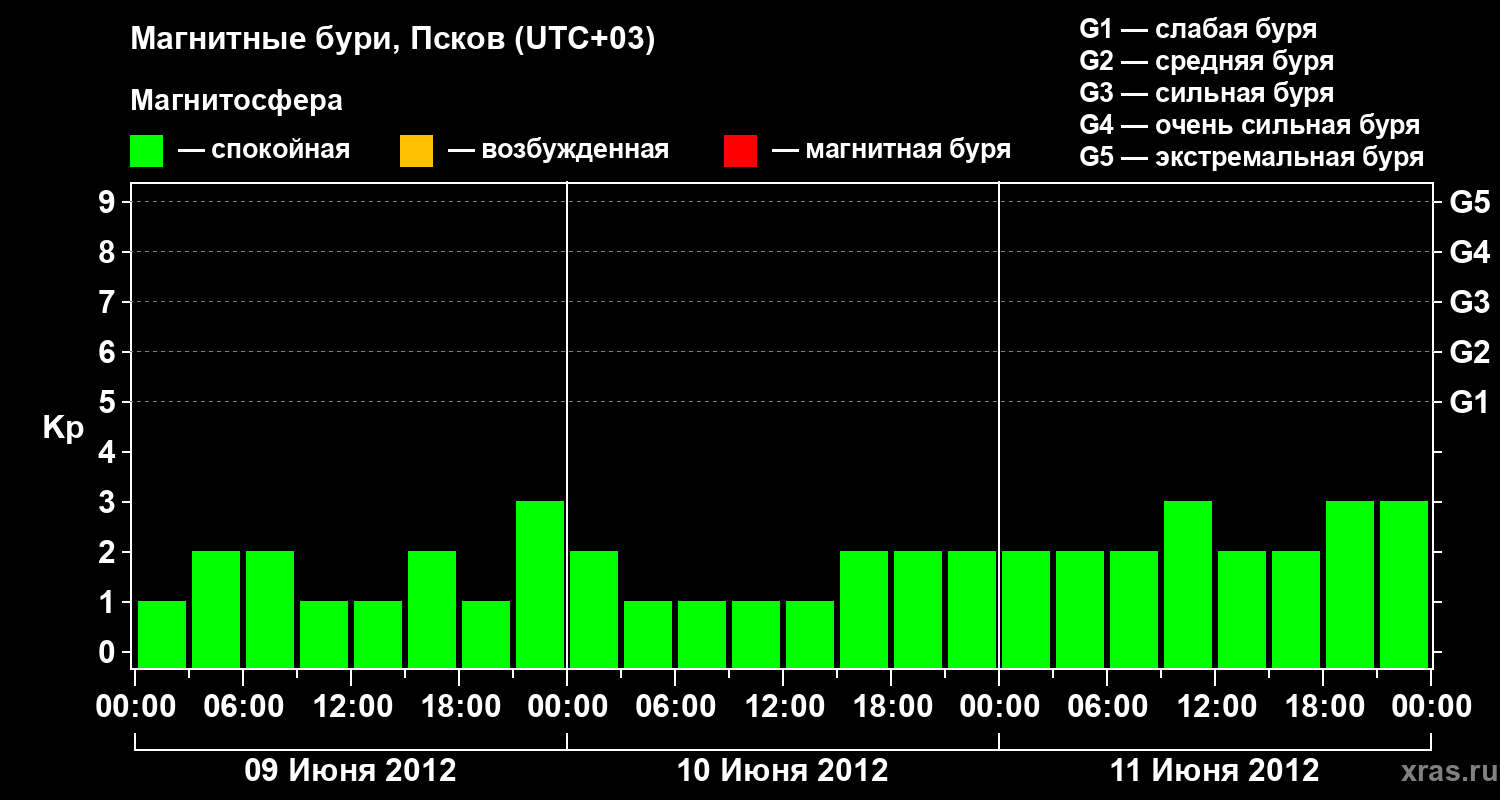Click the 'Kp' axis label
The width and height of the screenshot is (1500, 800).
pyautogui.click(x=63, y=428)
